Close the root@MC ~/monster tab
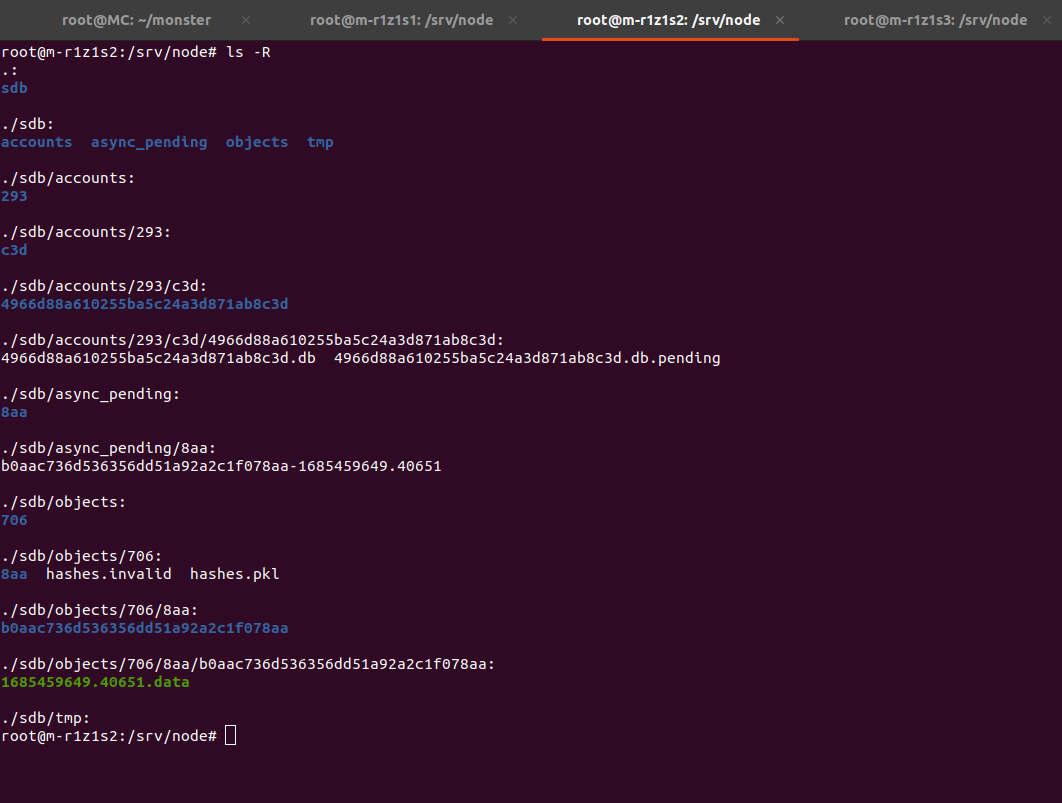Viewport: 1062px width, 803px height. [x=246, y=20]
